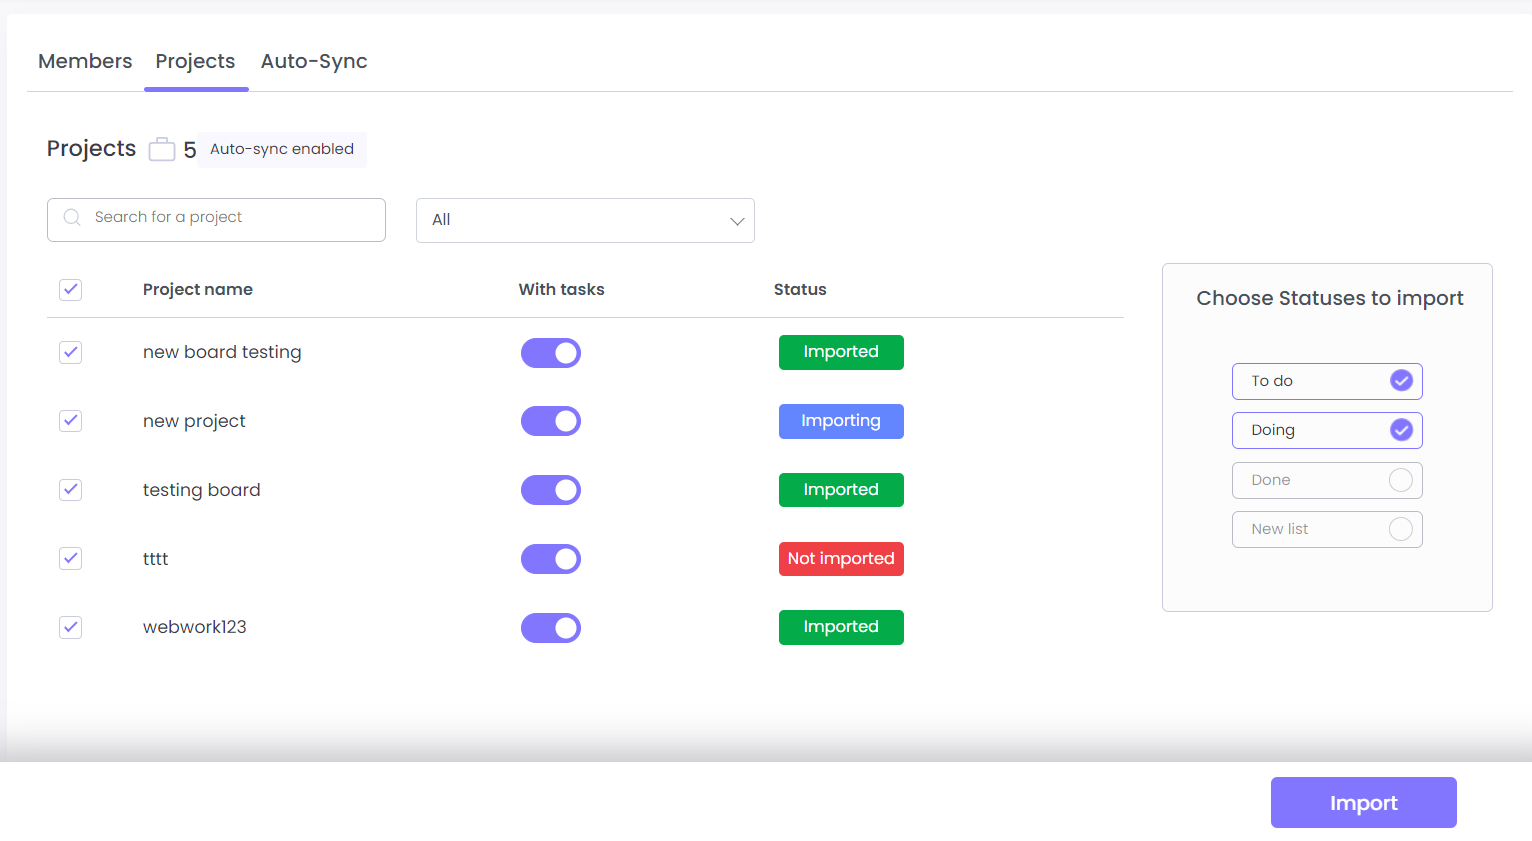
Task: Uncheck the Doing status check icon
Action: 1401,430
